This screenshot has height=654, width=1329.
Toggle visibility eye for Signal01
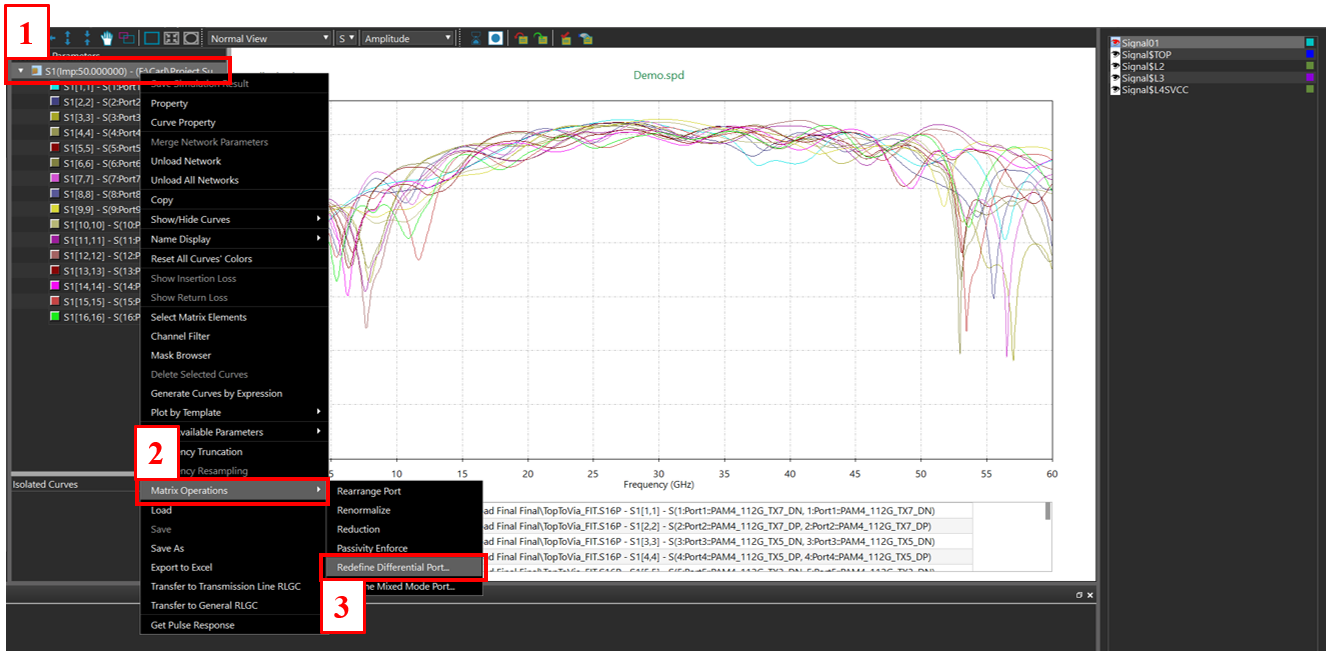(x=1116, y=42)
